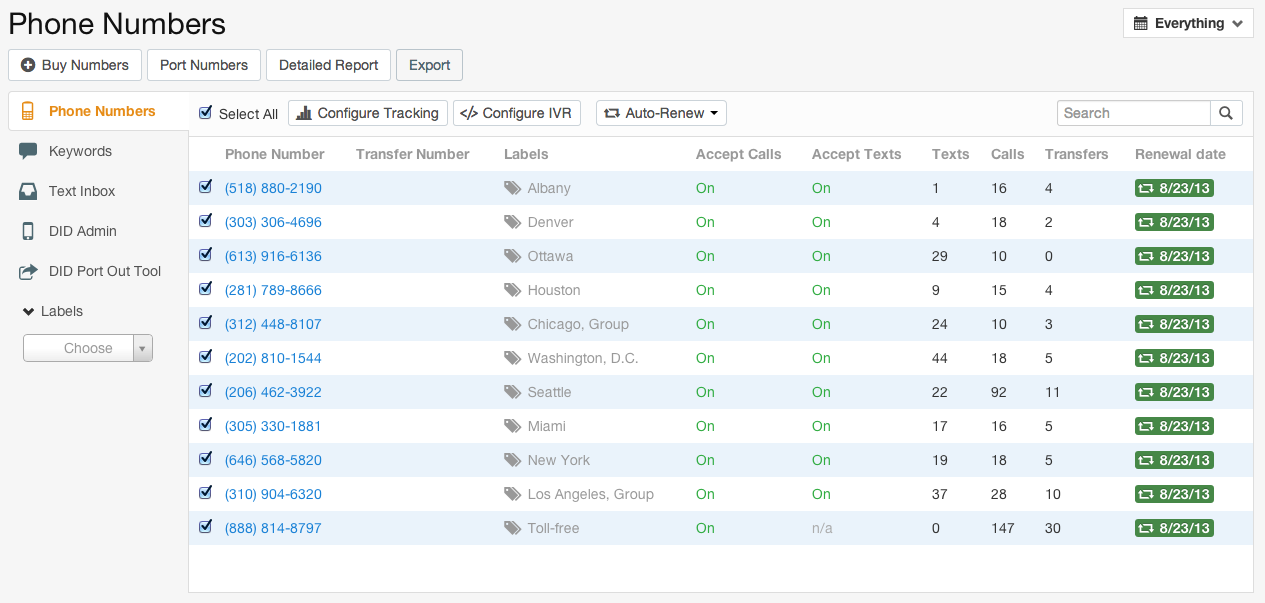The width and height of the screenshot is (1265, 603).
Task: Click the Text Inbox tray icon
Action: click(29, 191)
